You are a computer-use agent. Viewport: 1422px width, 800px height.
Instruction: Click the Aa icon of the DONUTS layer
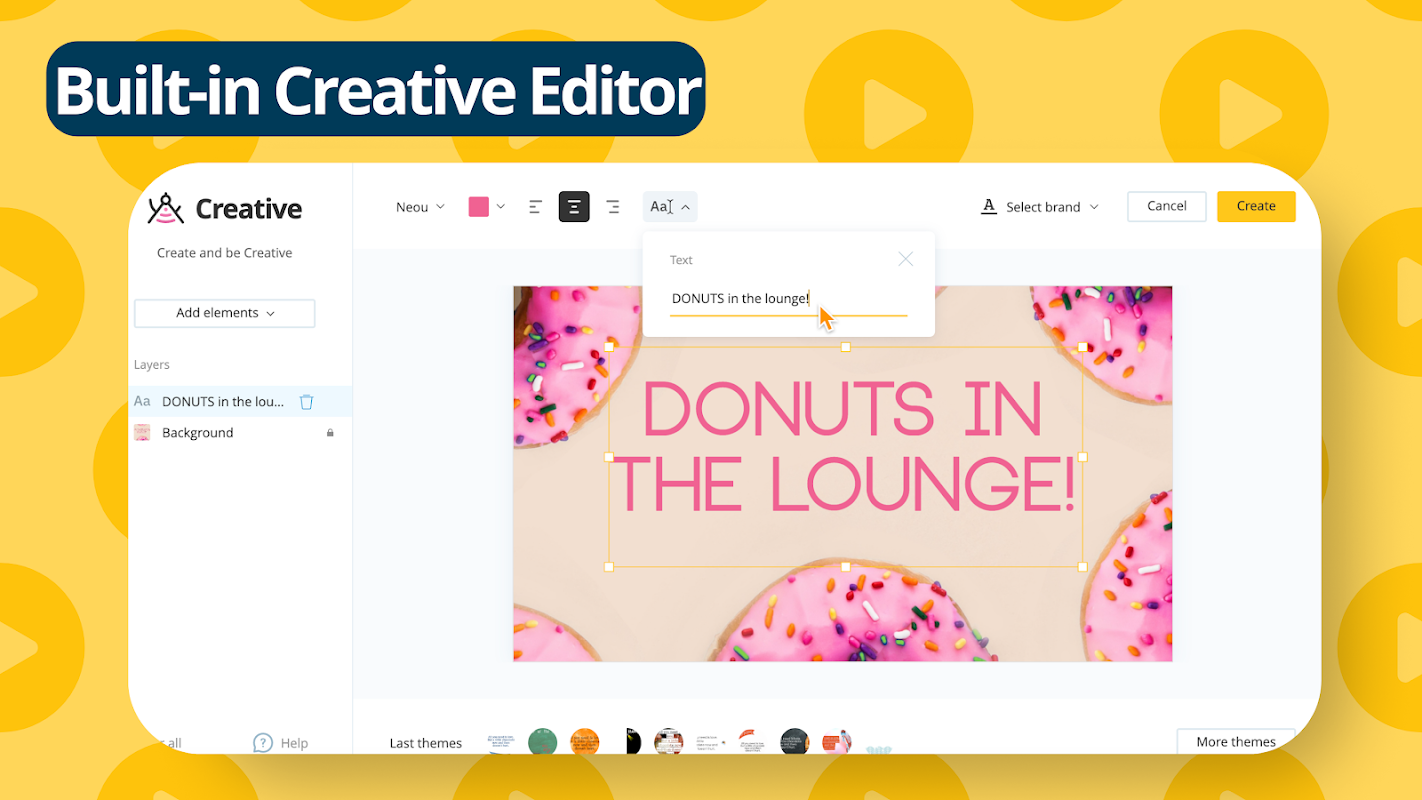tap(142, 401)
